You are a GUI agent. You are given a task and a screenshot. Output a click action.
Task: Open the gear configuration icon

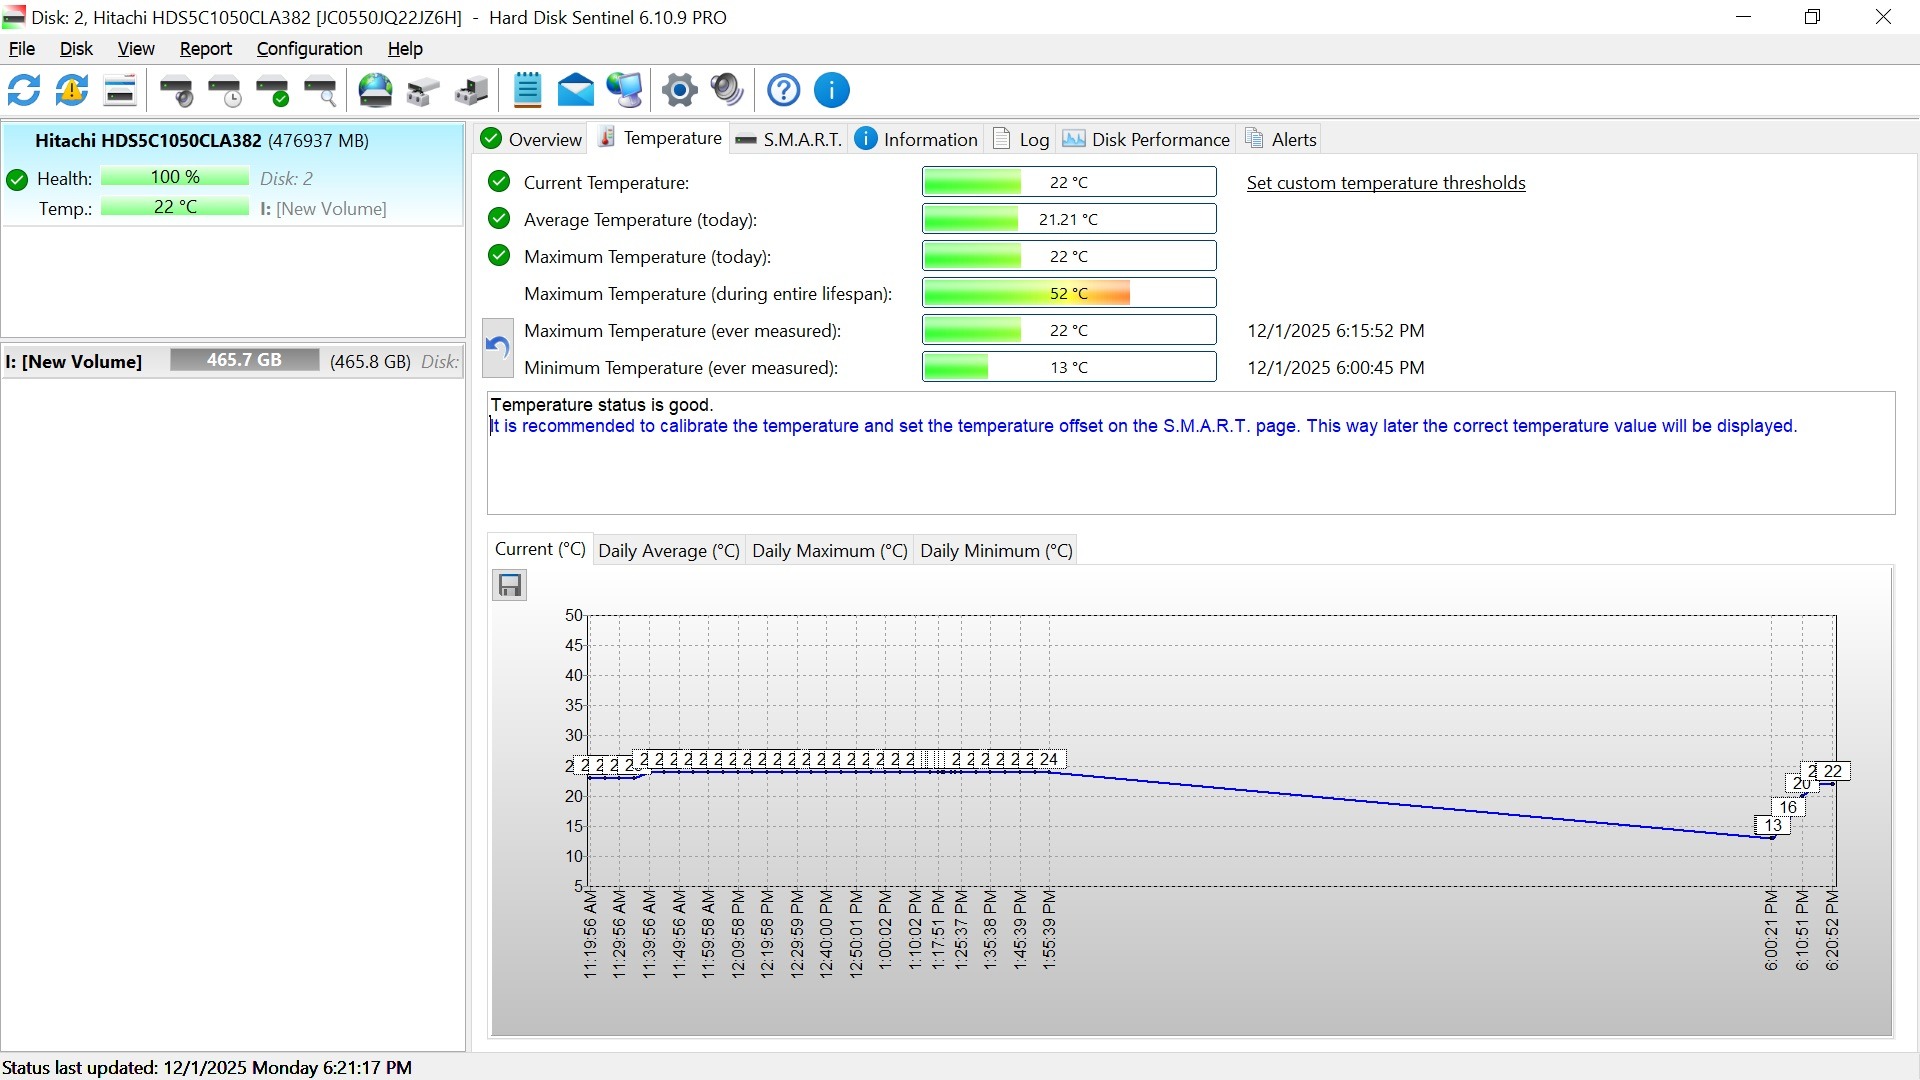(679, 90)
